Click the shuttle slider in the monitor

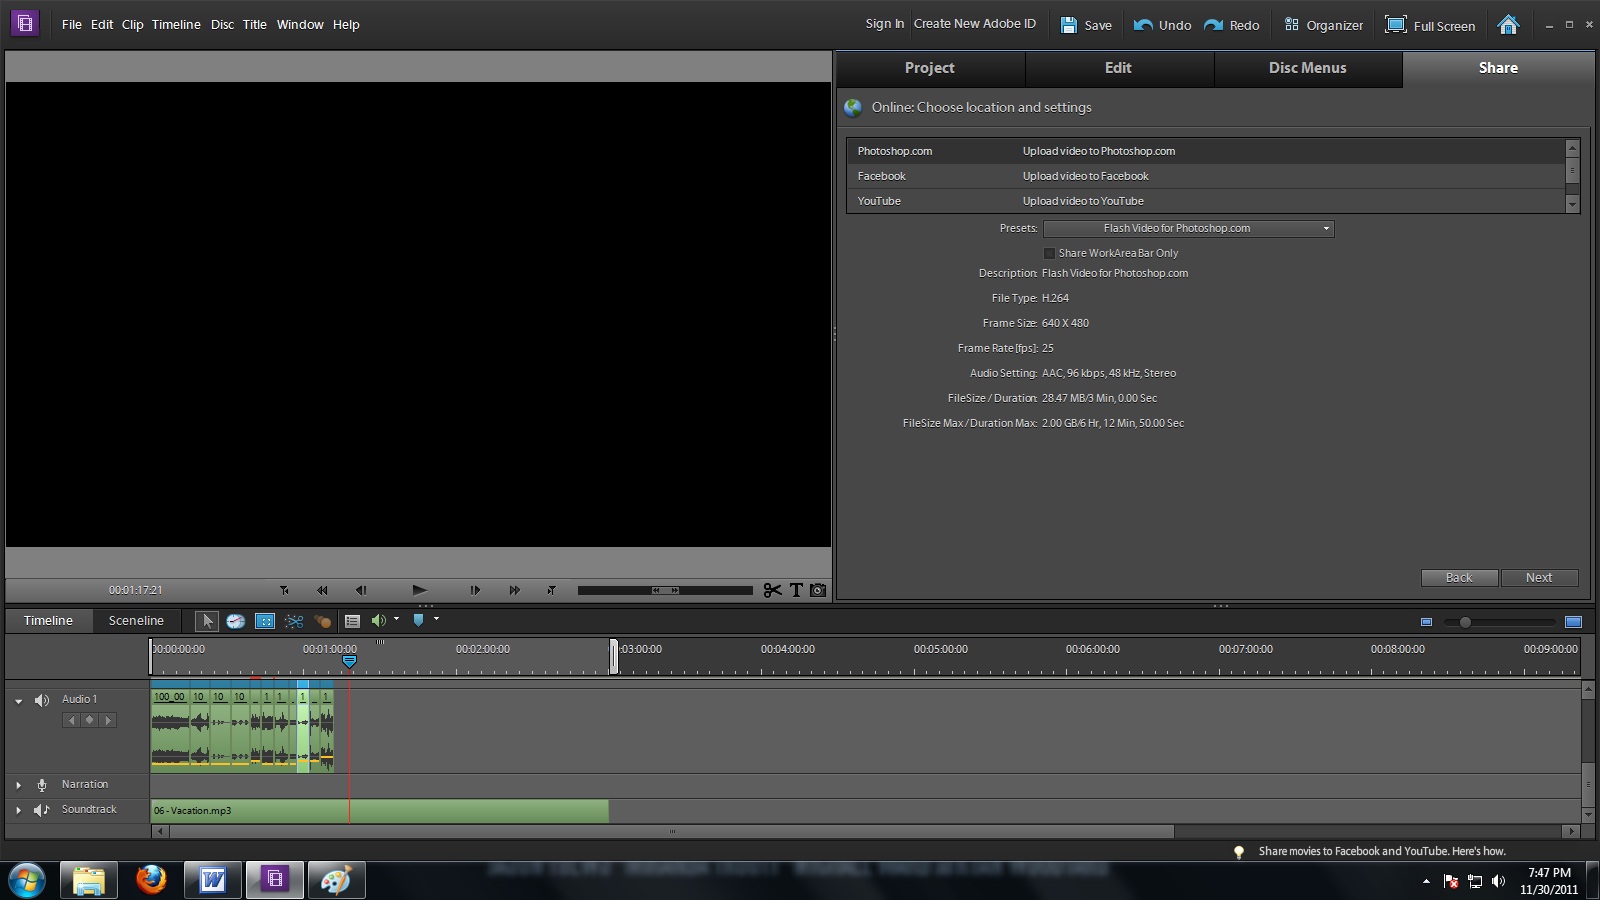(665, 590)
